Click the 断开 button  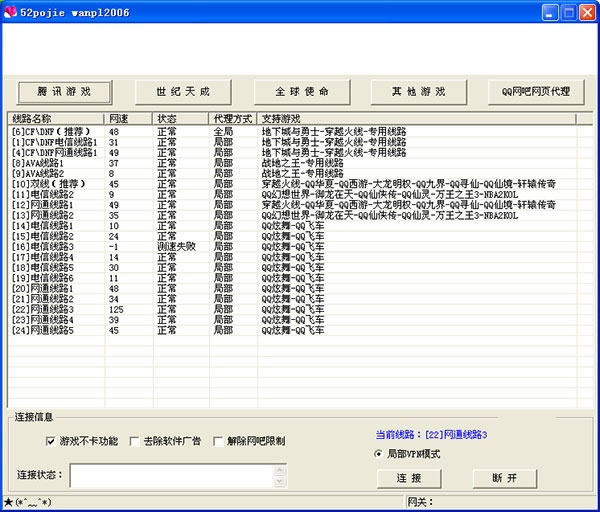point(505,478)
